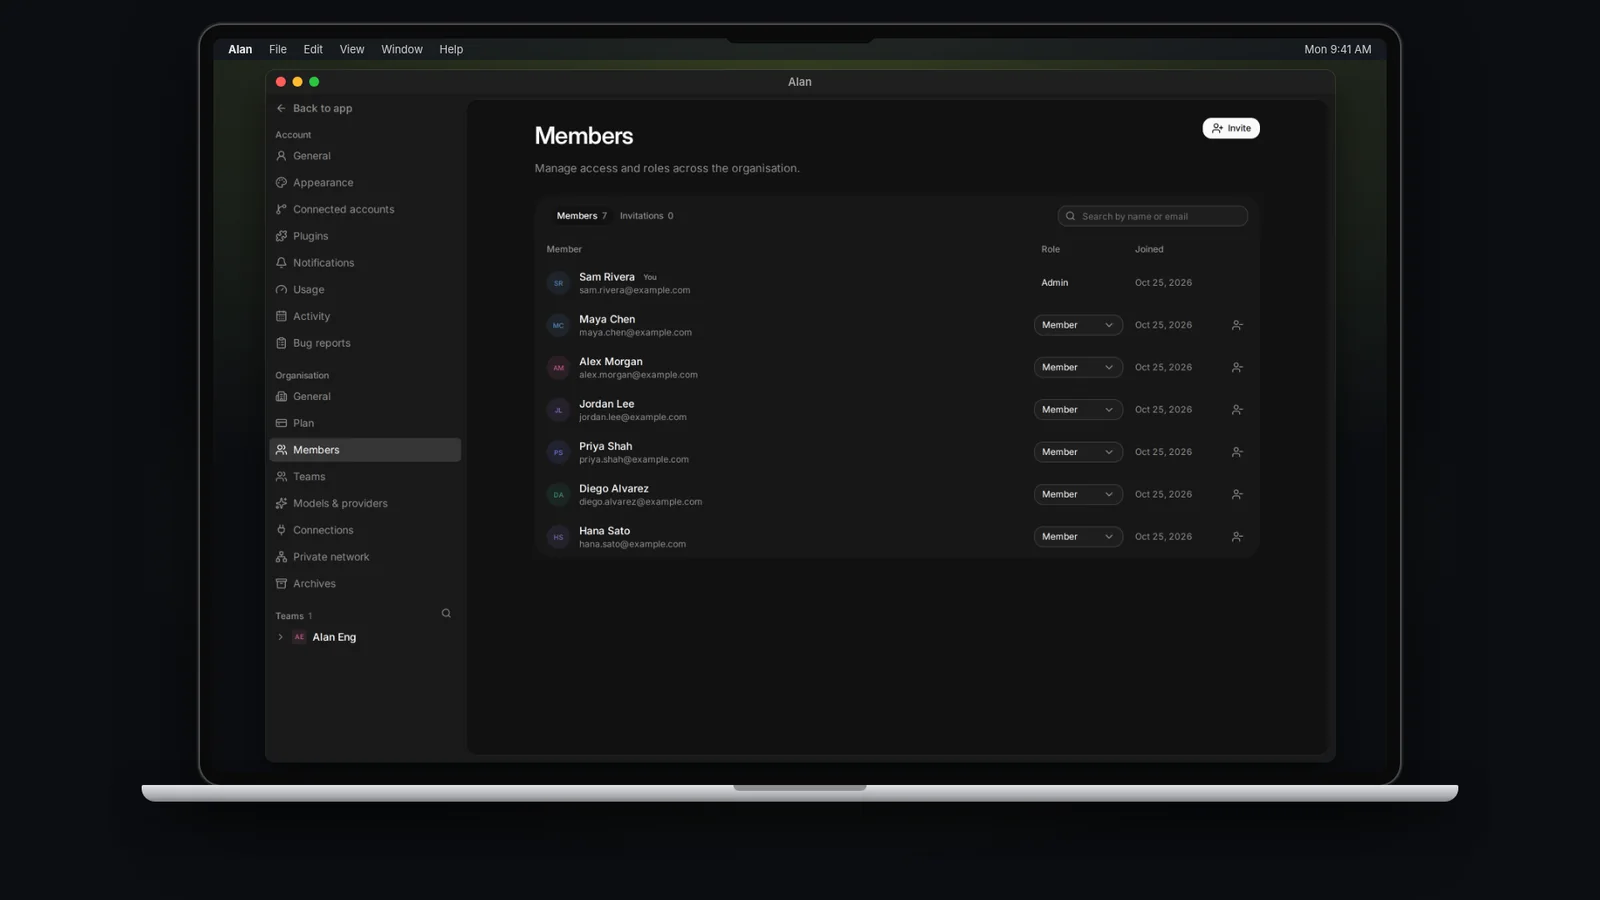Screen dimensions: 1600x900
Task: Open Models & providers page
Action: pos(365,503)
